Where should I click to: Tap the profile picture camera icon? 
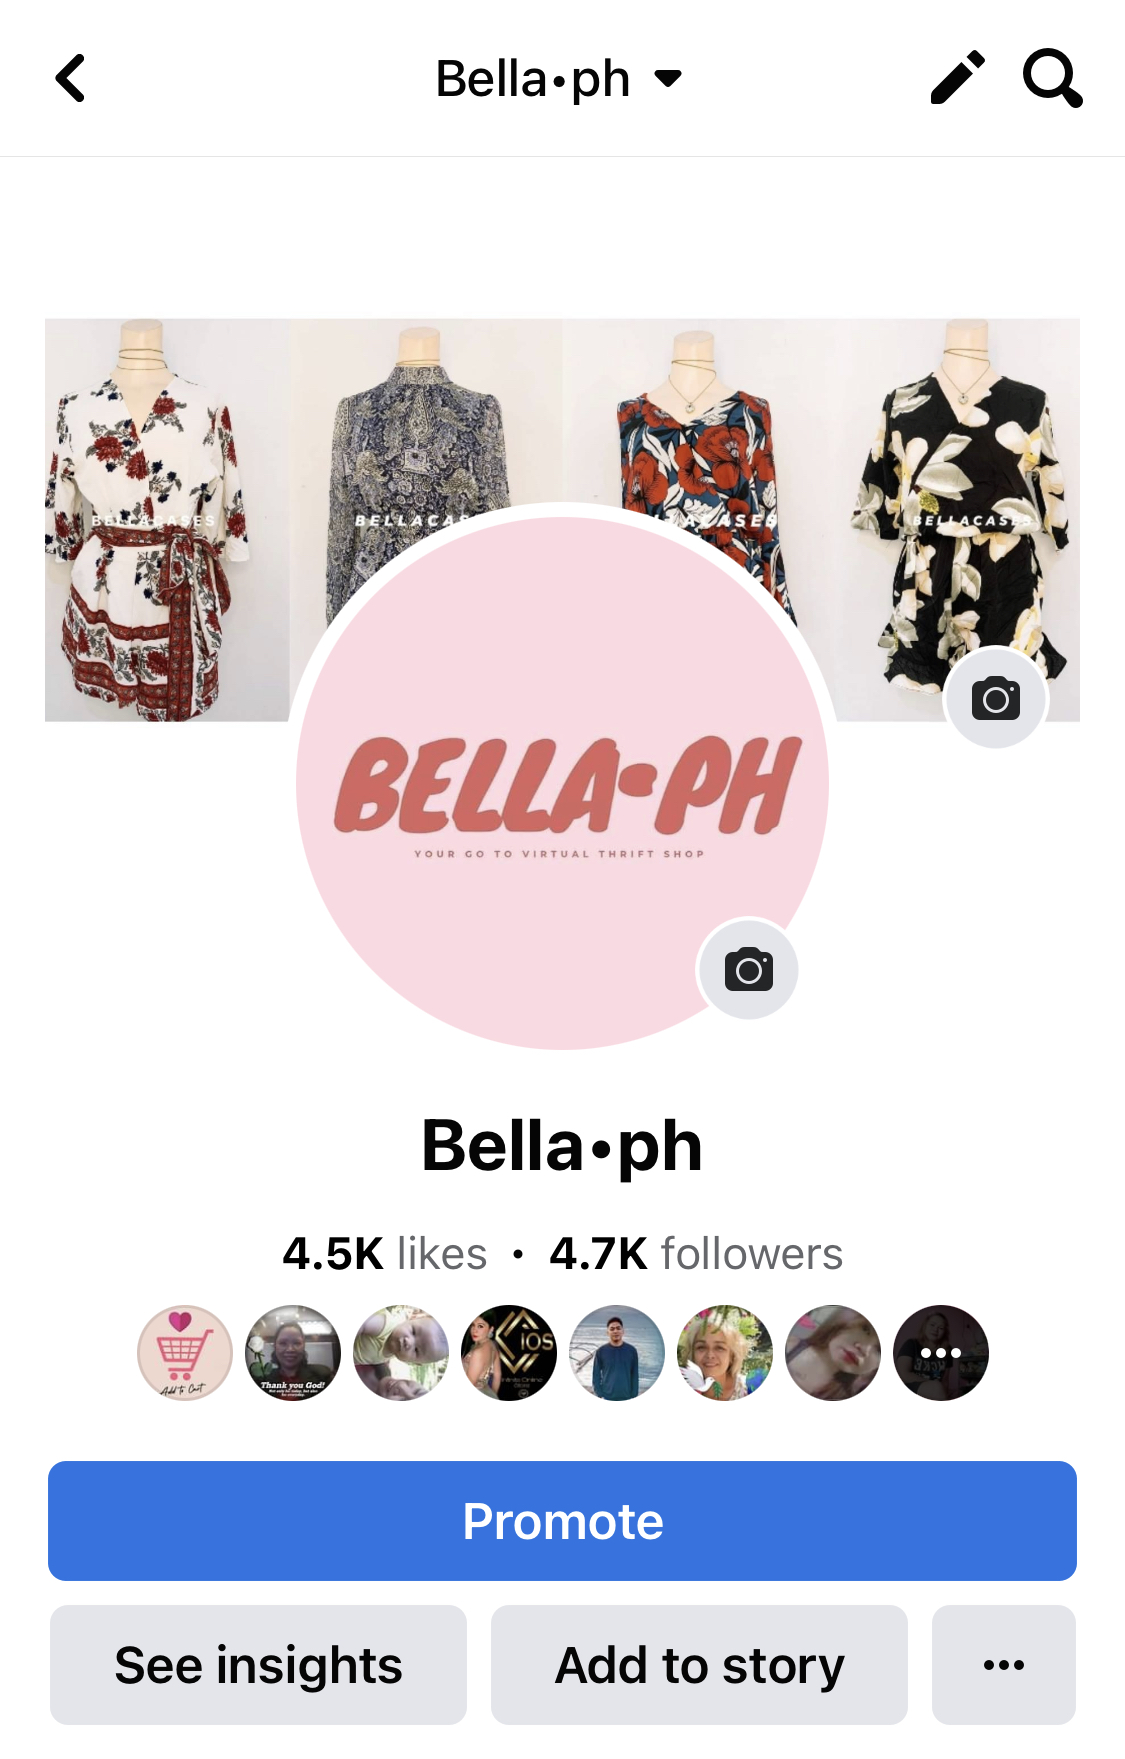coord(749,969)
